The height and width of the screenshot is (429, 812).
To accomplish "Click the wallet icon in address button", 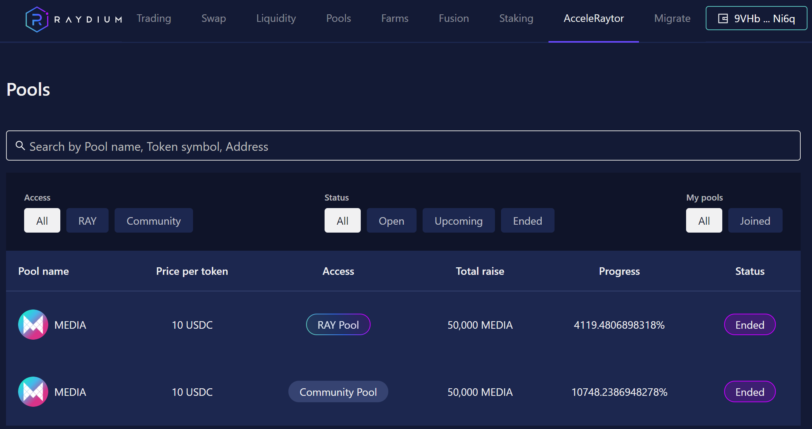I will tap(723, 19).
